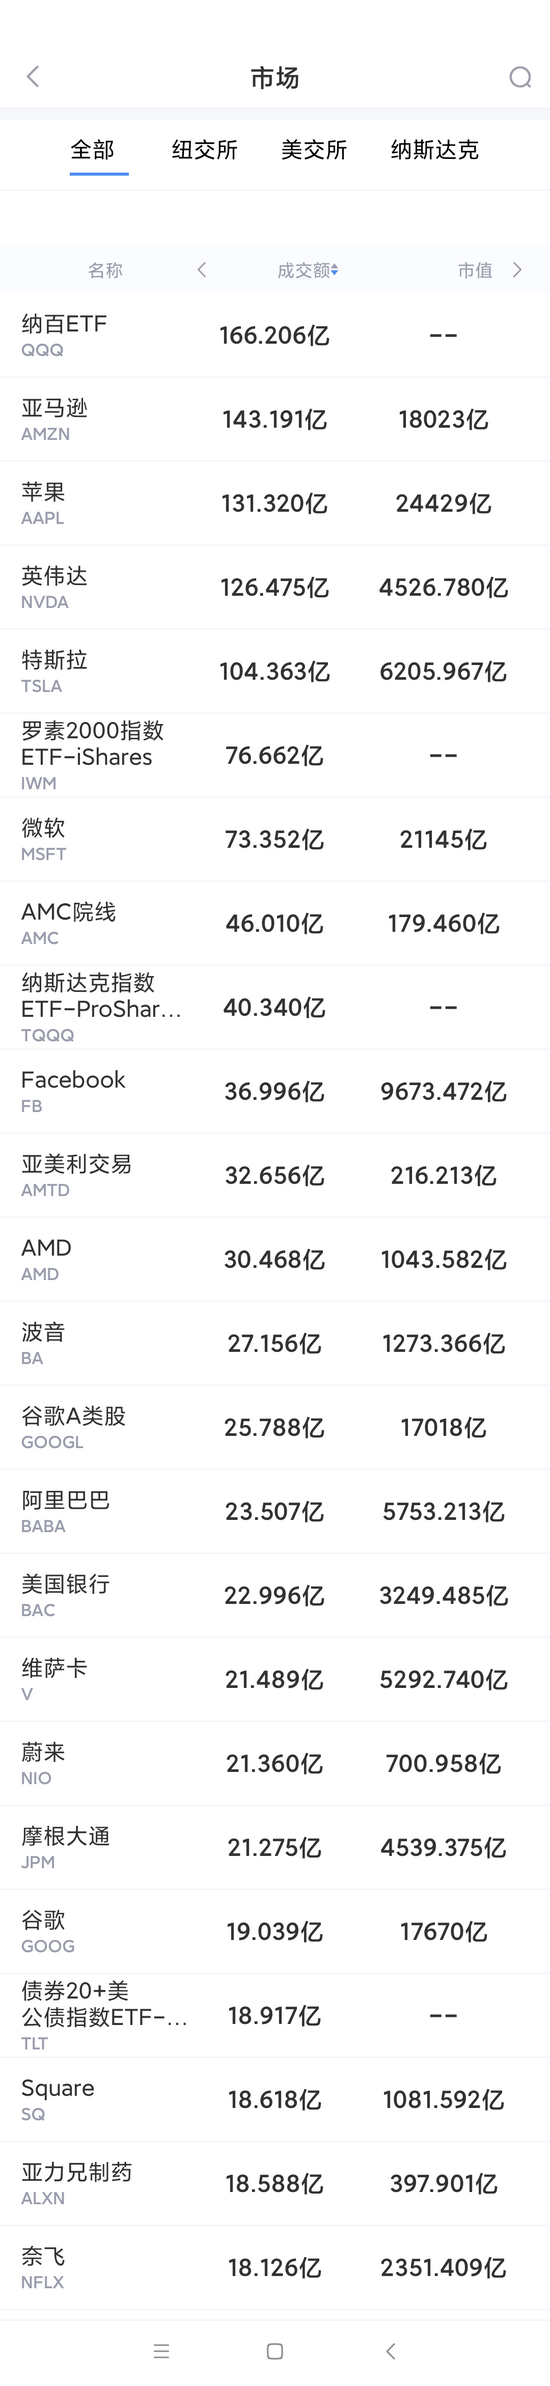
Task: Select the 全部 tab
Action: pos(92,150)
